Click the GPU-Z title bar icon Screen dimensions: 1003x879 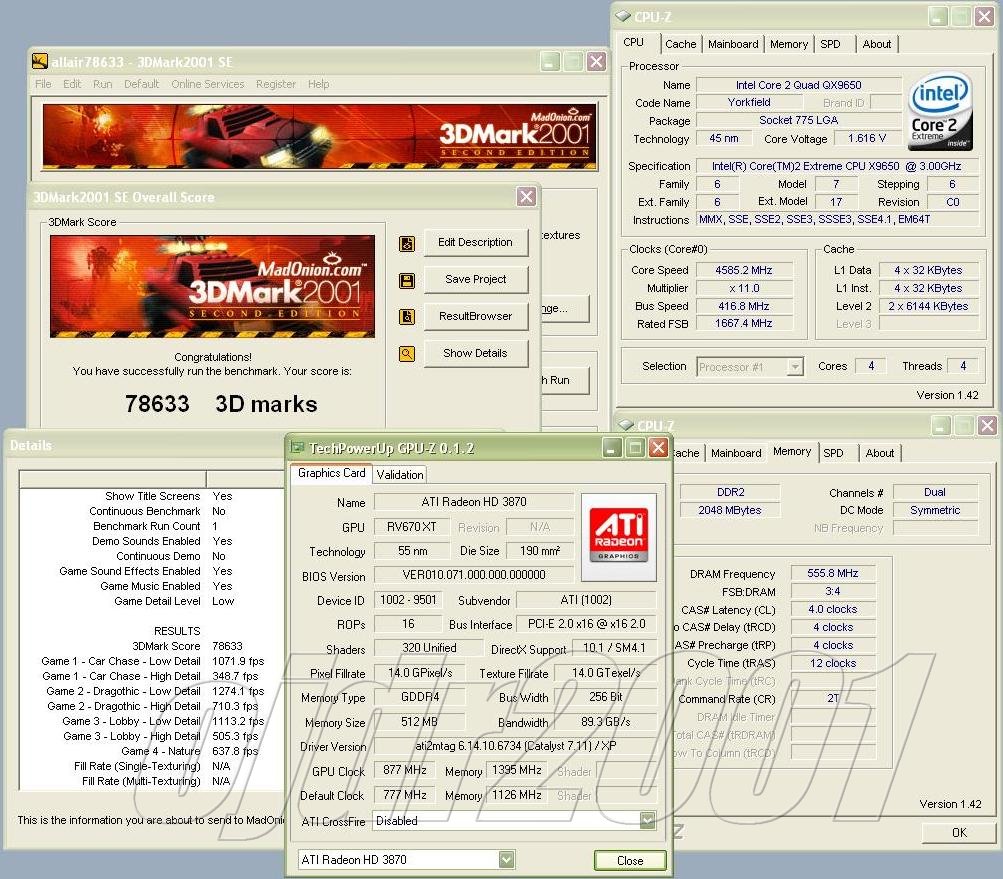297,447
